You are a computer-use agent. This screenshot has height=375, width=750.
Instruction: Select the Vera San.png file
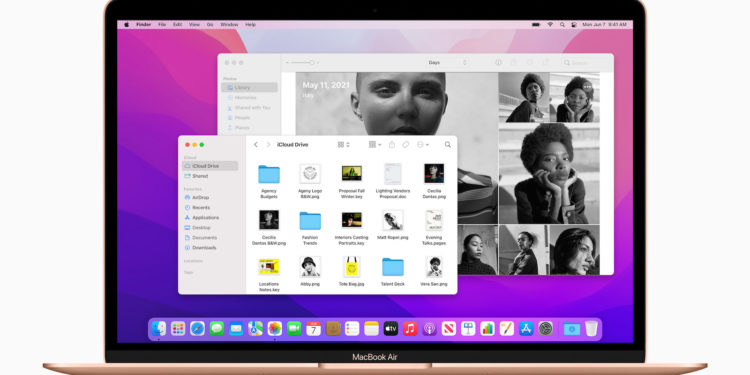(x=434, y=272)
